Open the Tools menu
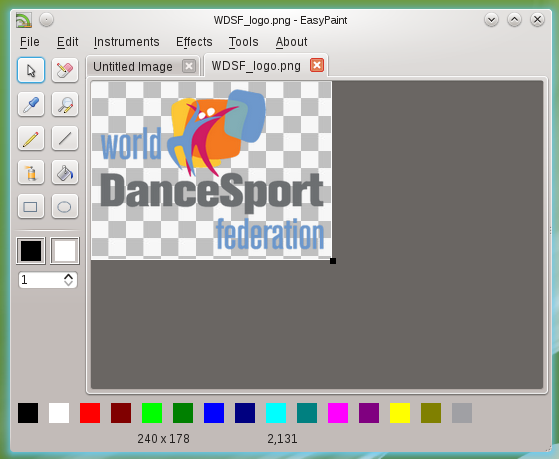 243,42
